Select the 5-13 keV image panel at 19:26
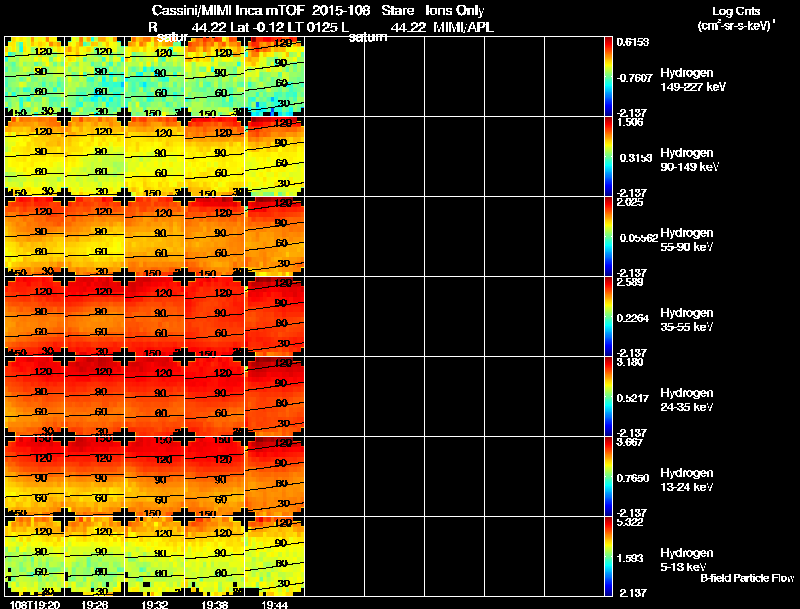800x609 pixels. (94, 556)
